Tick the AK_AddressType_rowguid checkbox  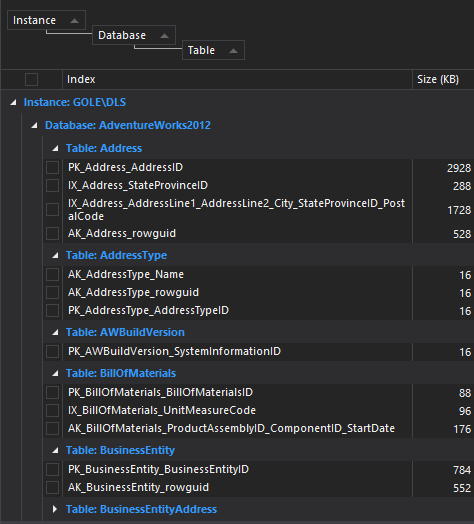click(52, 292)
